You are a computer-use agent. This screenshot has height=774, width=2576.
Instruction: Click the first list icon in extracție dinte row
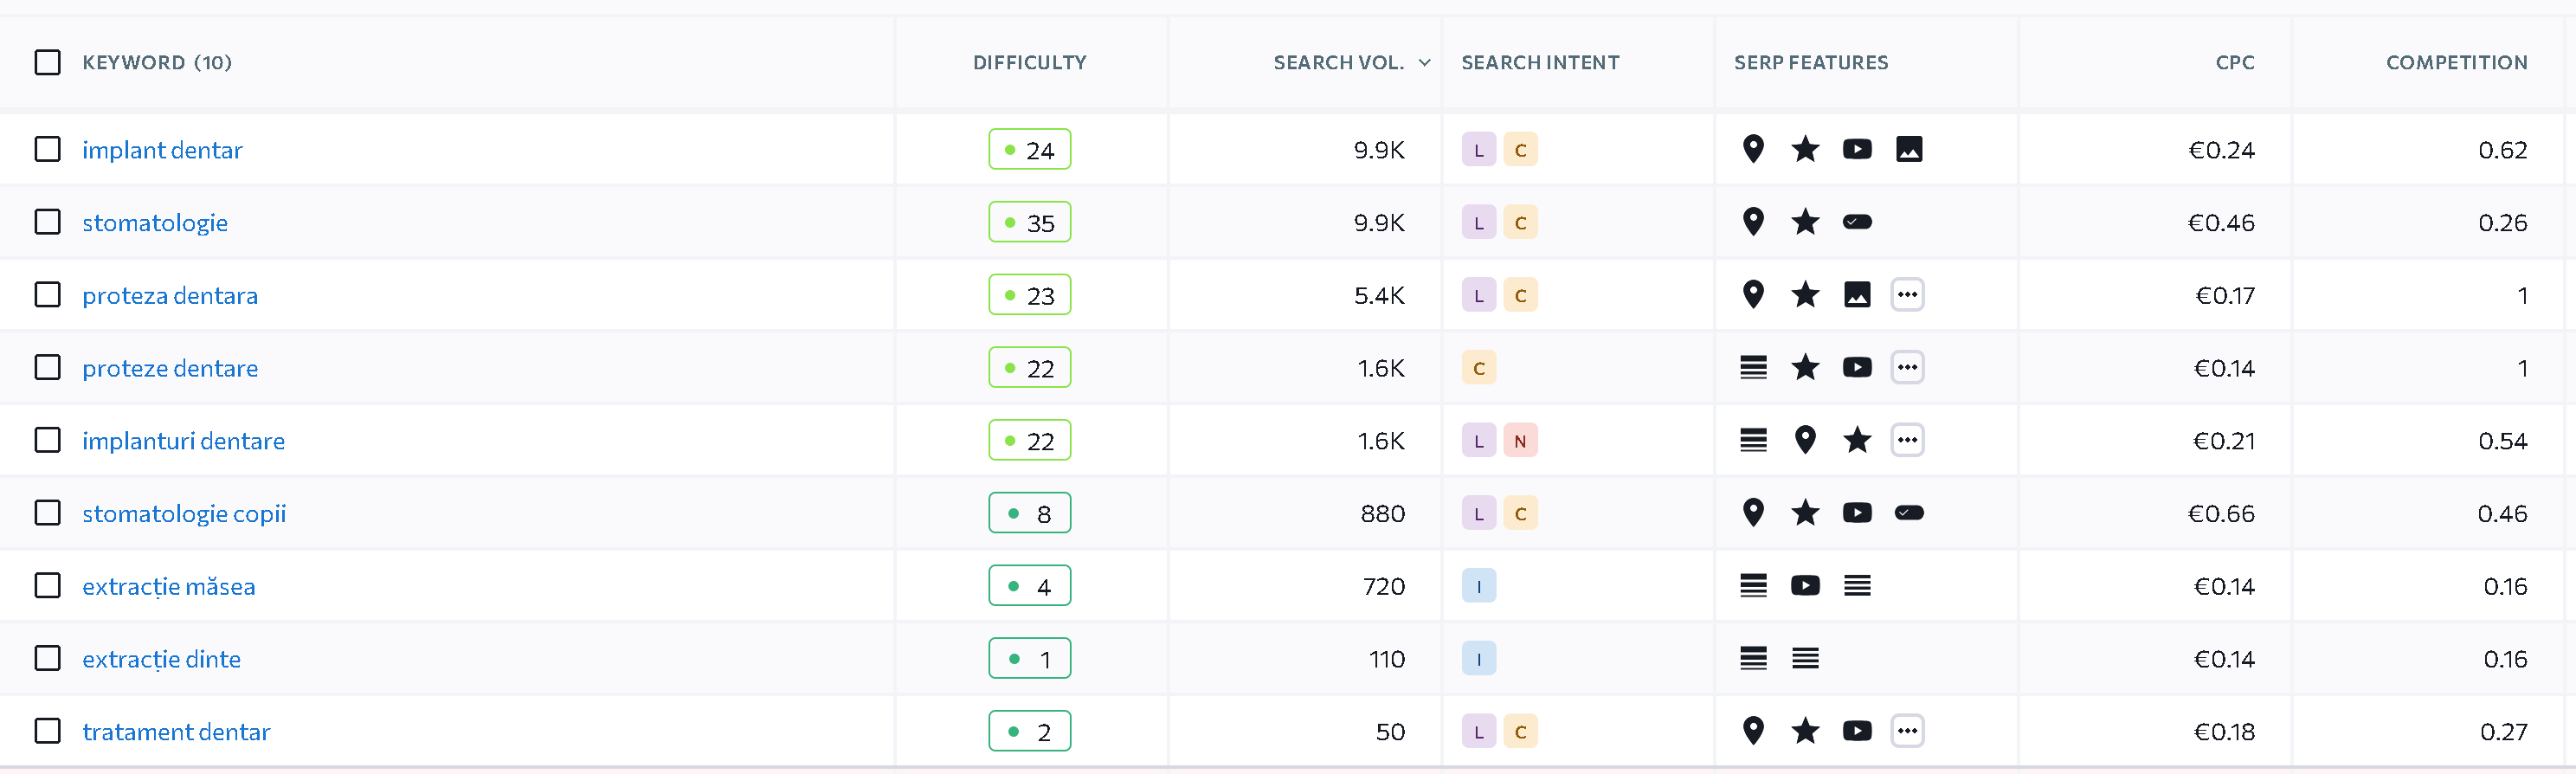point(1753,659)
